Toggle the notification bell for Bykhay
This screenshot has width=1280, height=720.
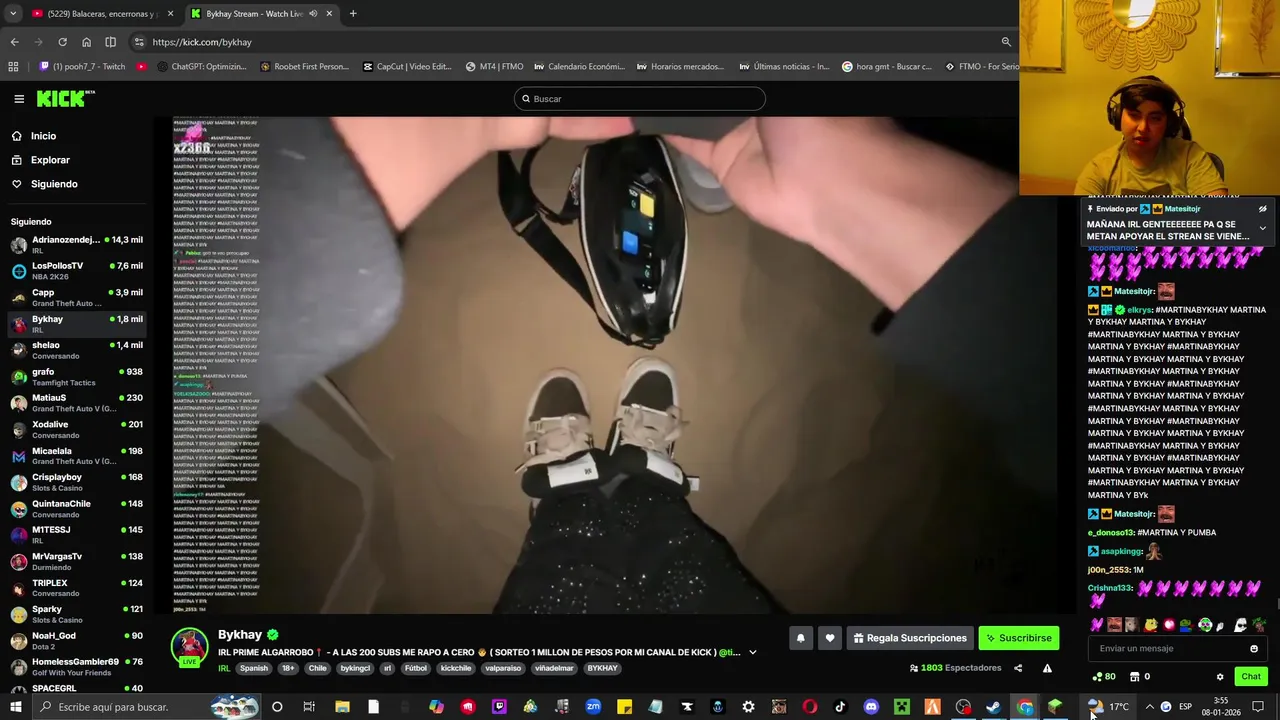click(x=800, y=638)
